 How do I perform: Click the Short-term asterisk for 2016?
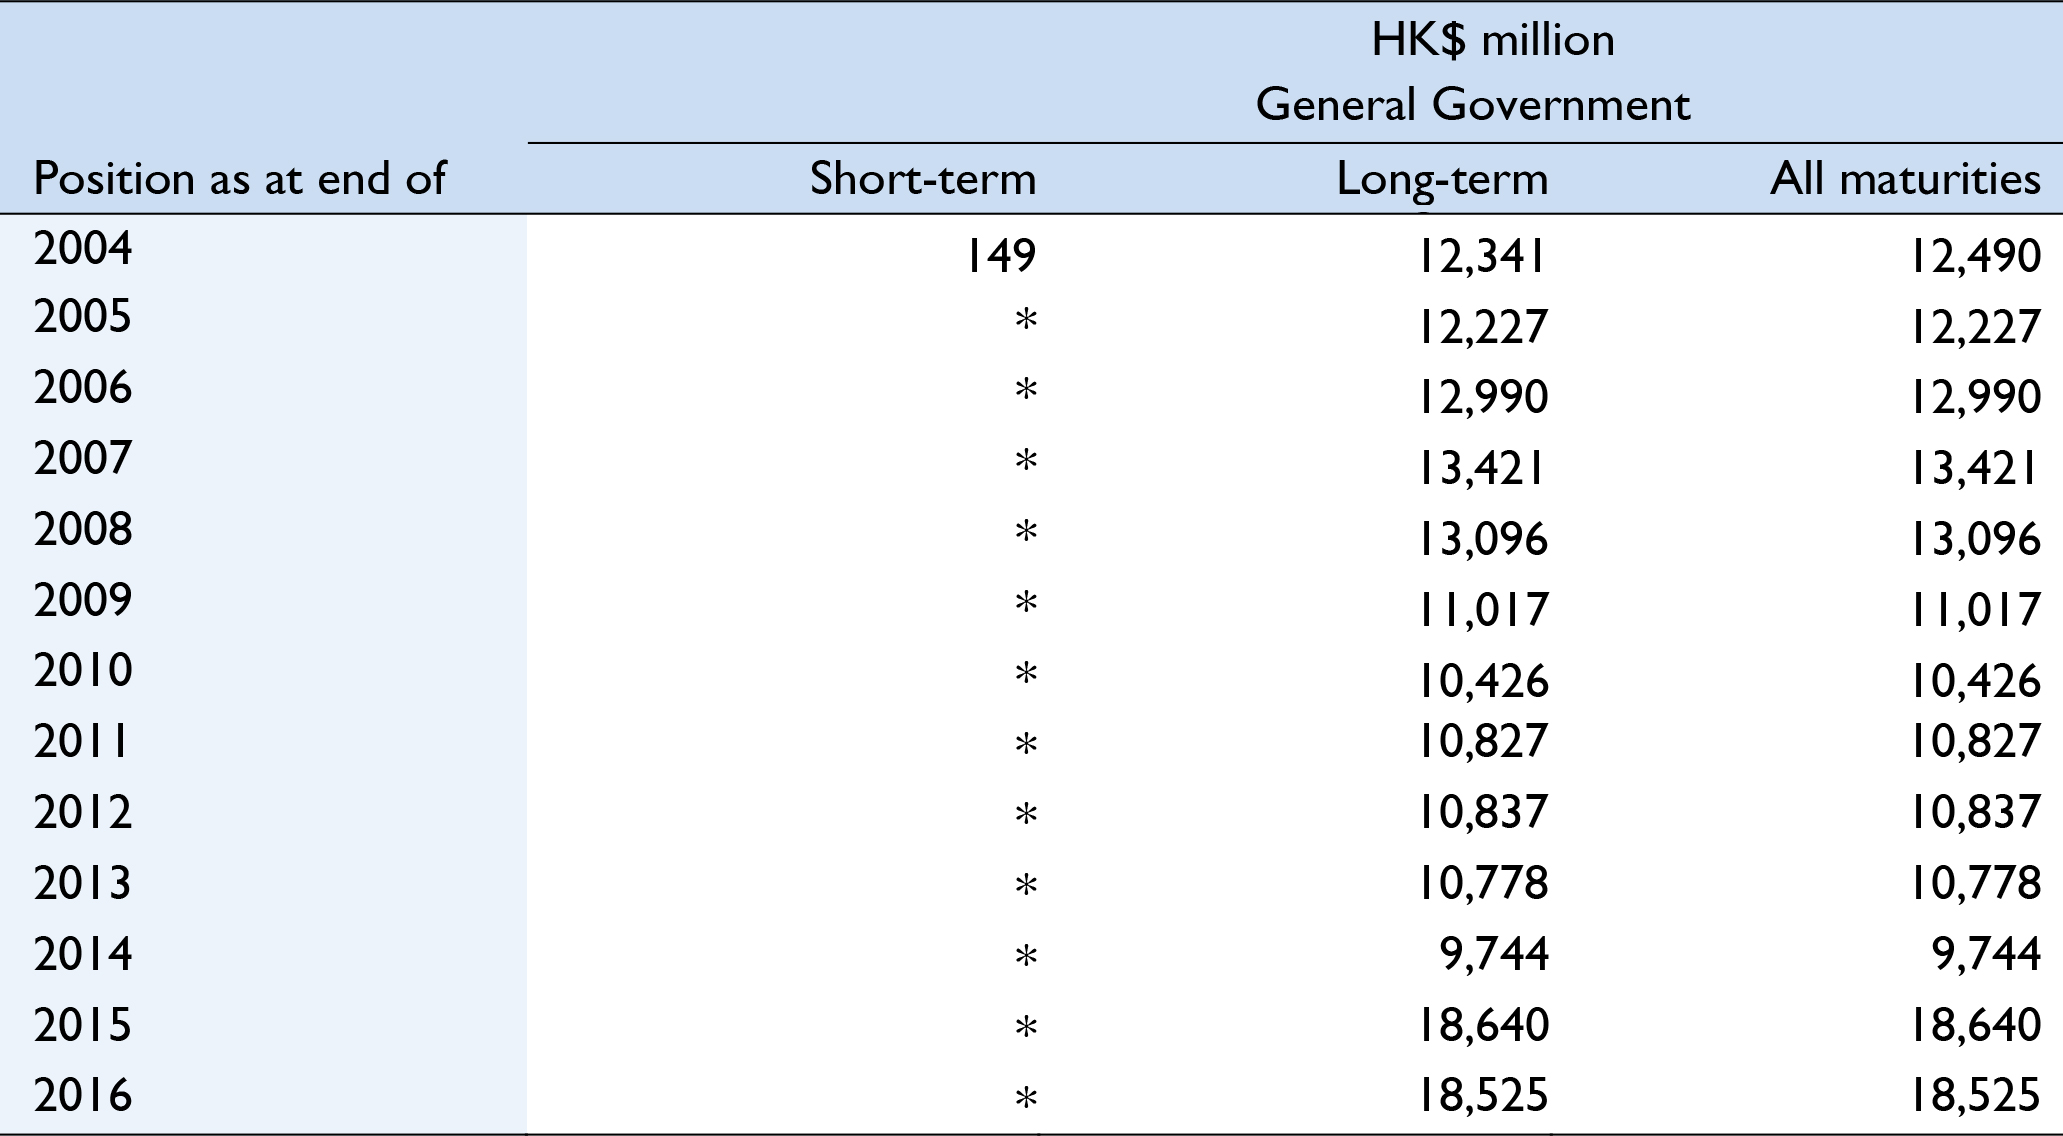tap(1025, 1098)
